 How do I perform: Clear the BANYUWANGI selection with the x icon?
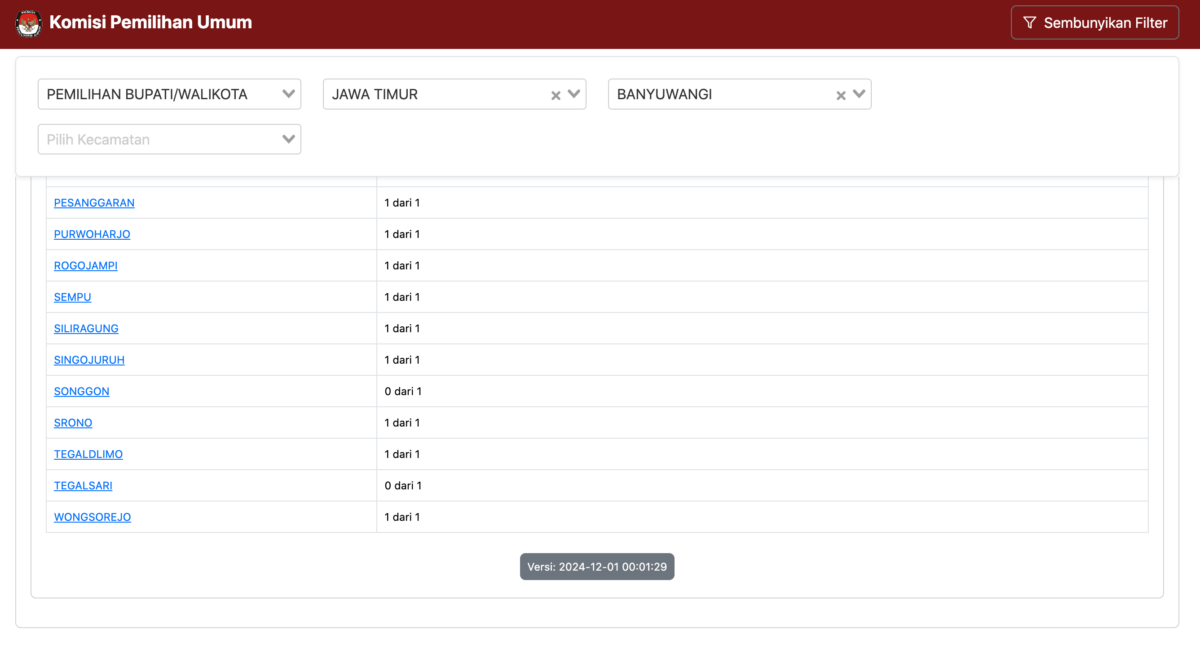click(841, 95)
